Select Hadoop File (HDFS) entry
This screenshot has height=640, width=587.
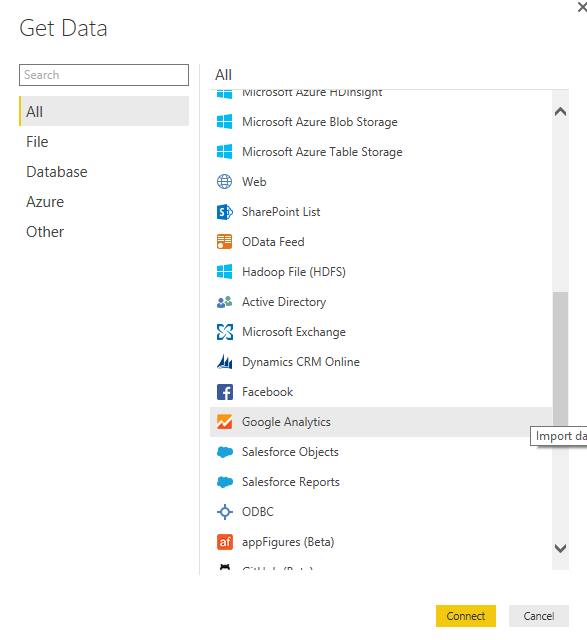[381, 272]
